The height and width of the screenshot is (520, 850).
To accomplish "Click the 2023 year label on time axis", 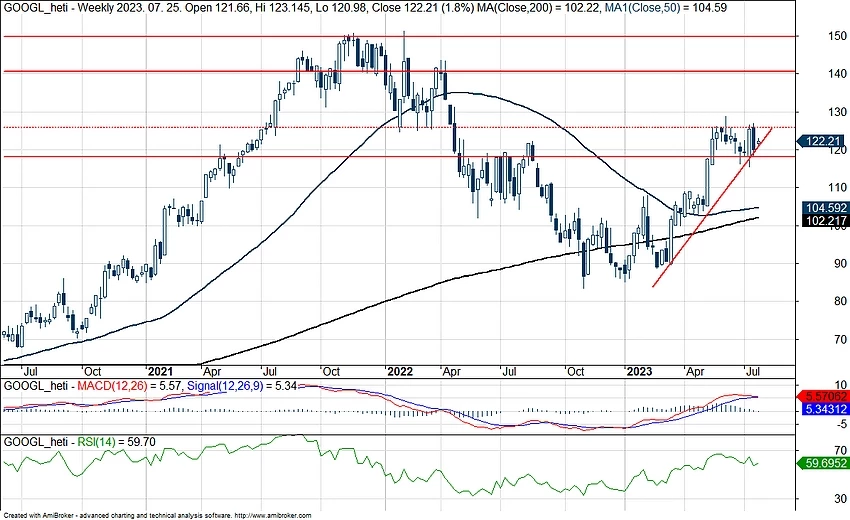I will [639, 371].
